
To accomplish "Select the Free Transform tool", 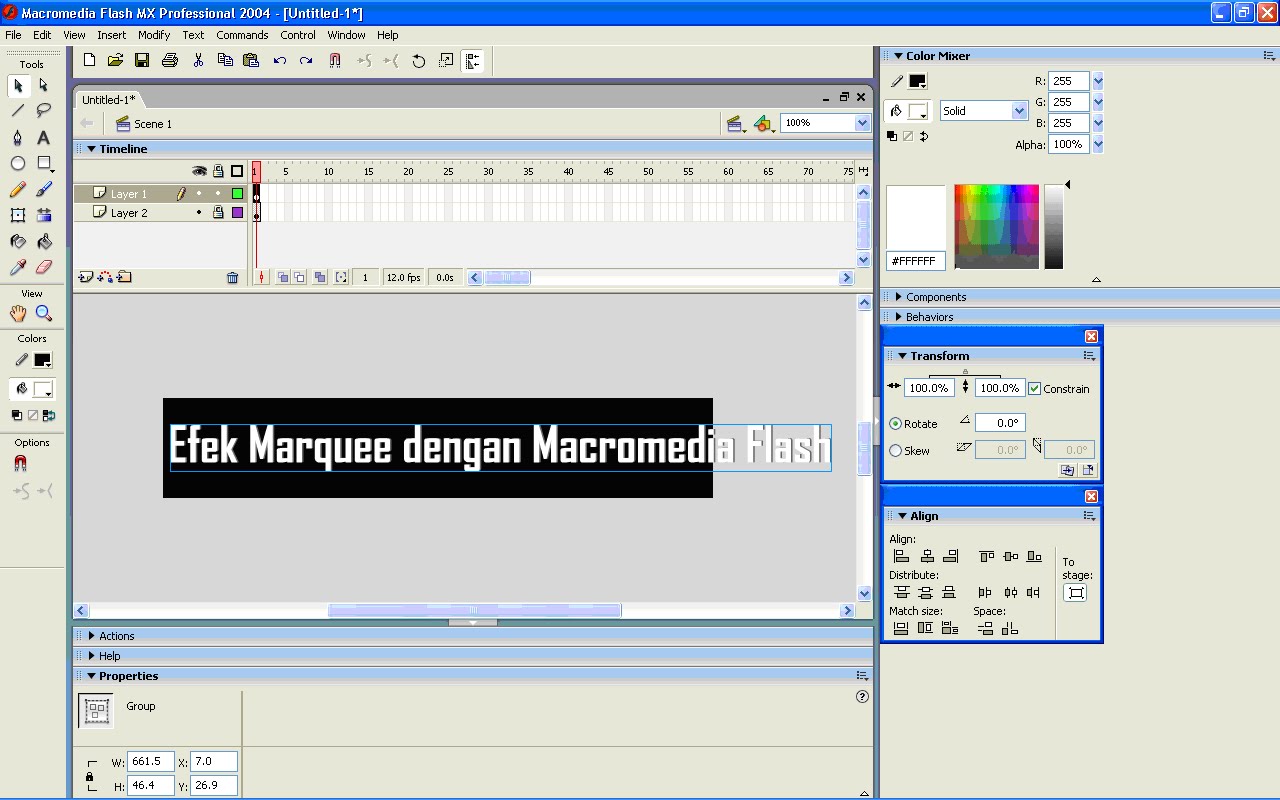I will 18,215.
